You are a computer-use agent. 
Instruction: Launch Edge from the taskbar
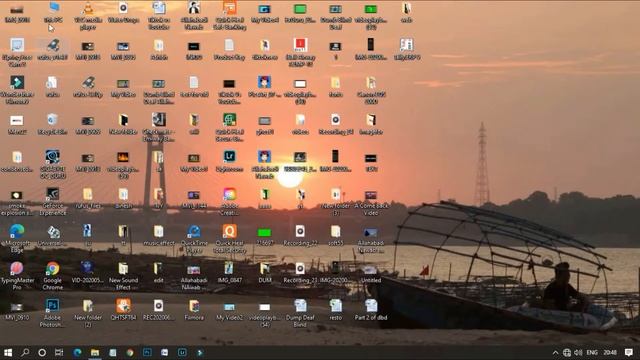77,353
